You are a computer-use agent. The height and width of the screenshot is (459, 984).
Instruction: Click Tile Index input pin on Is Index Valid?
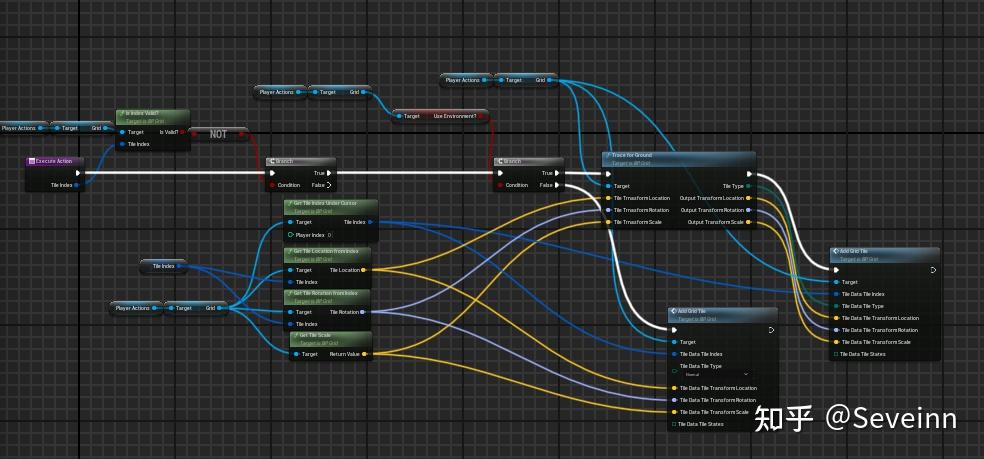[x=122, y=144]
